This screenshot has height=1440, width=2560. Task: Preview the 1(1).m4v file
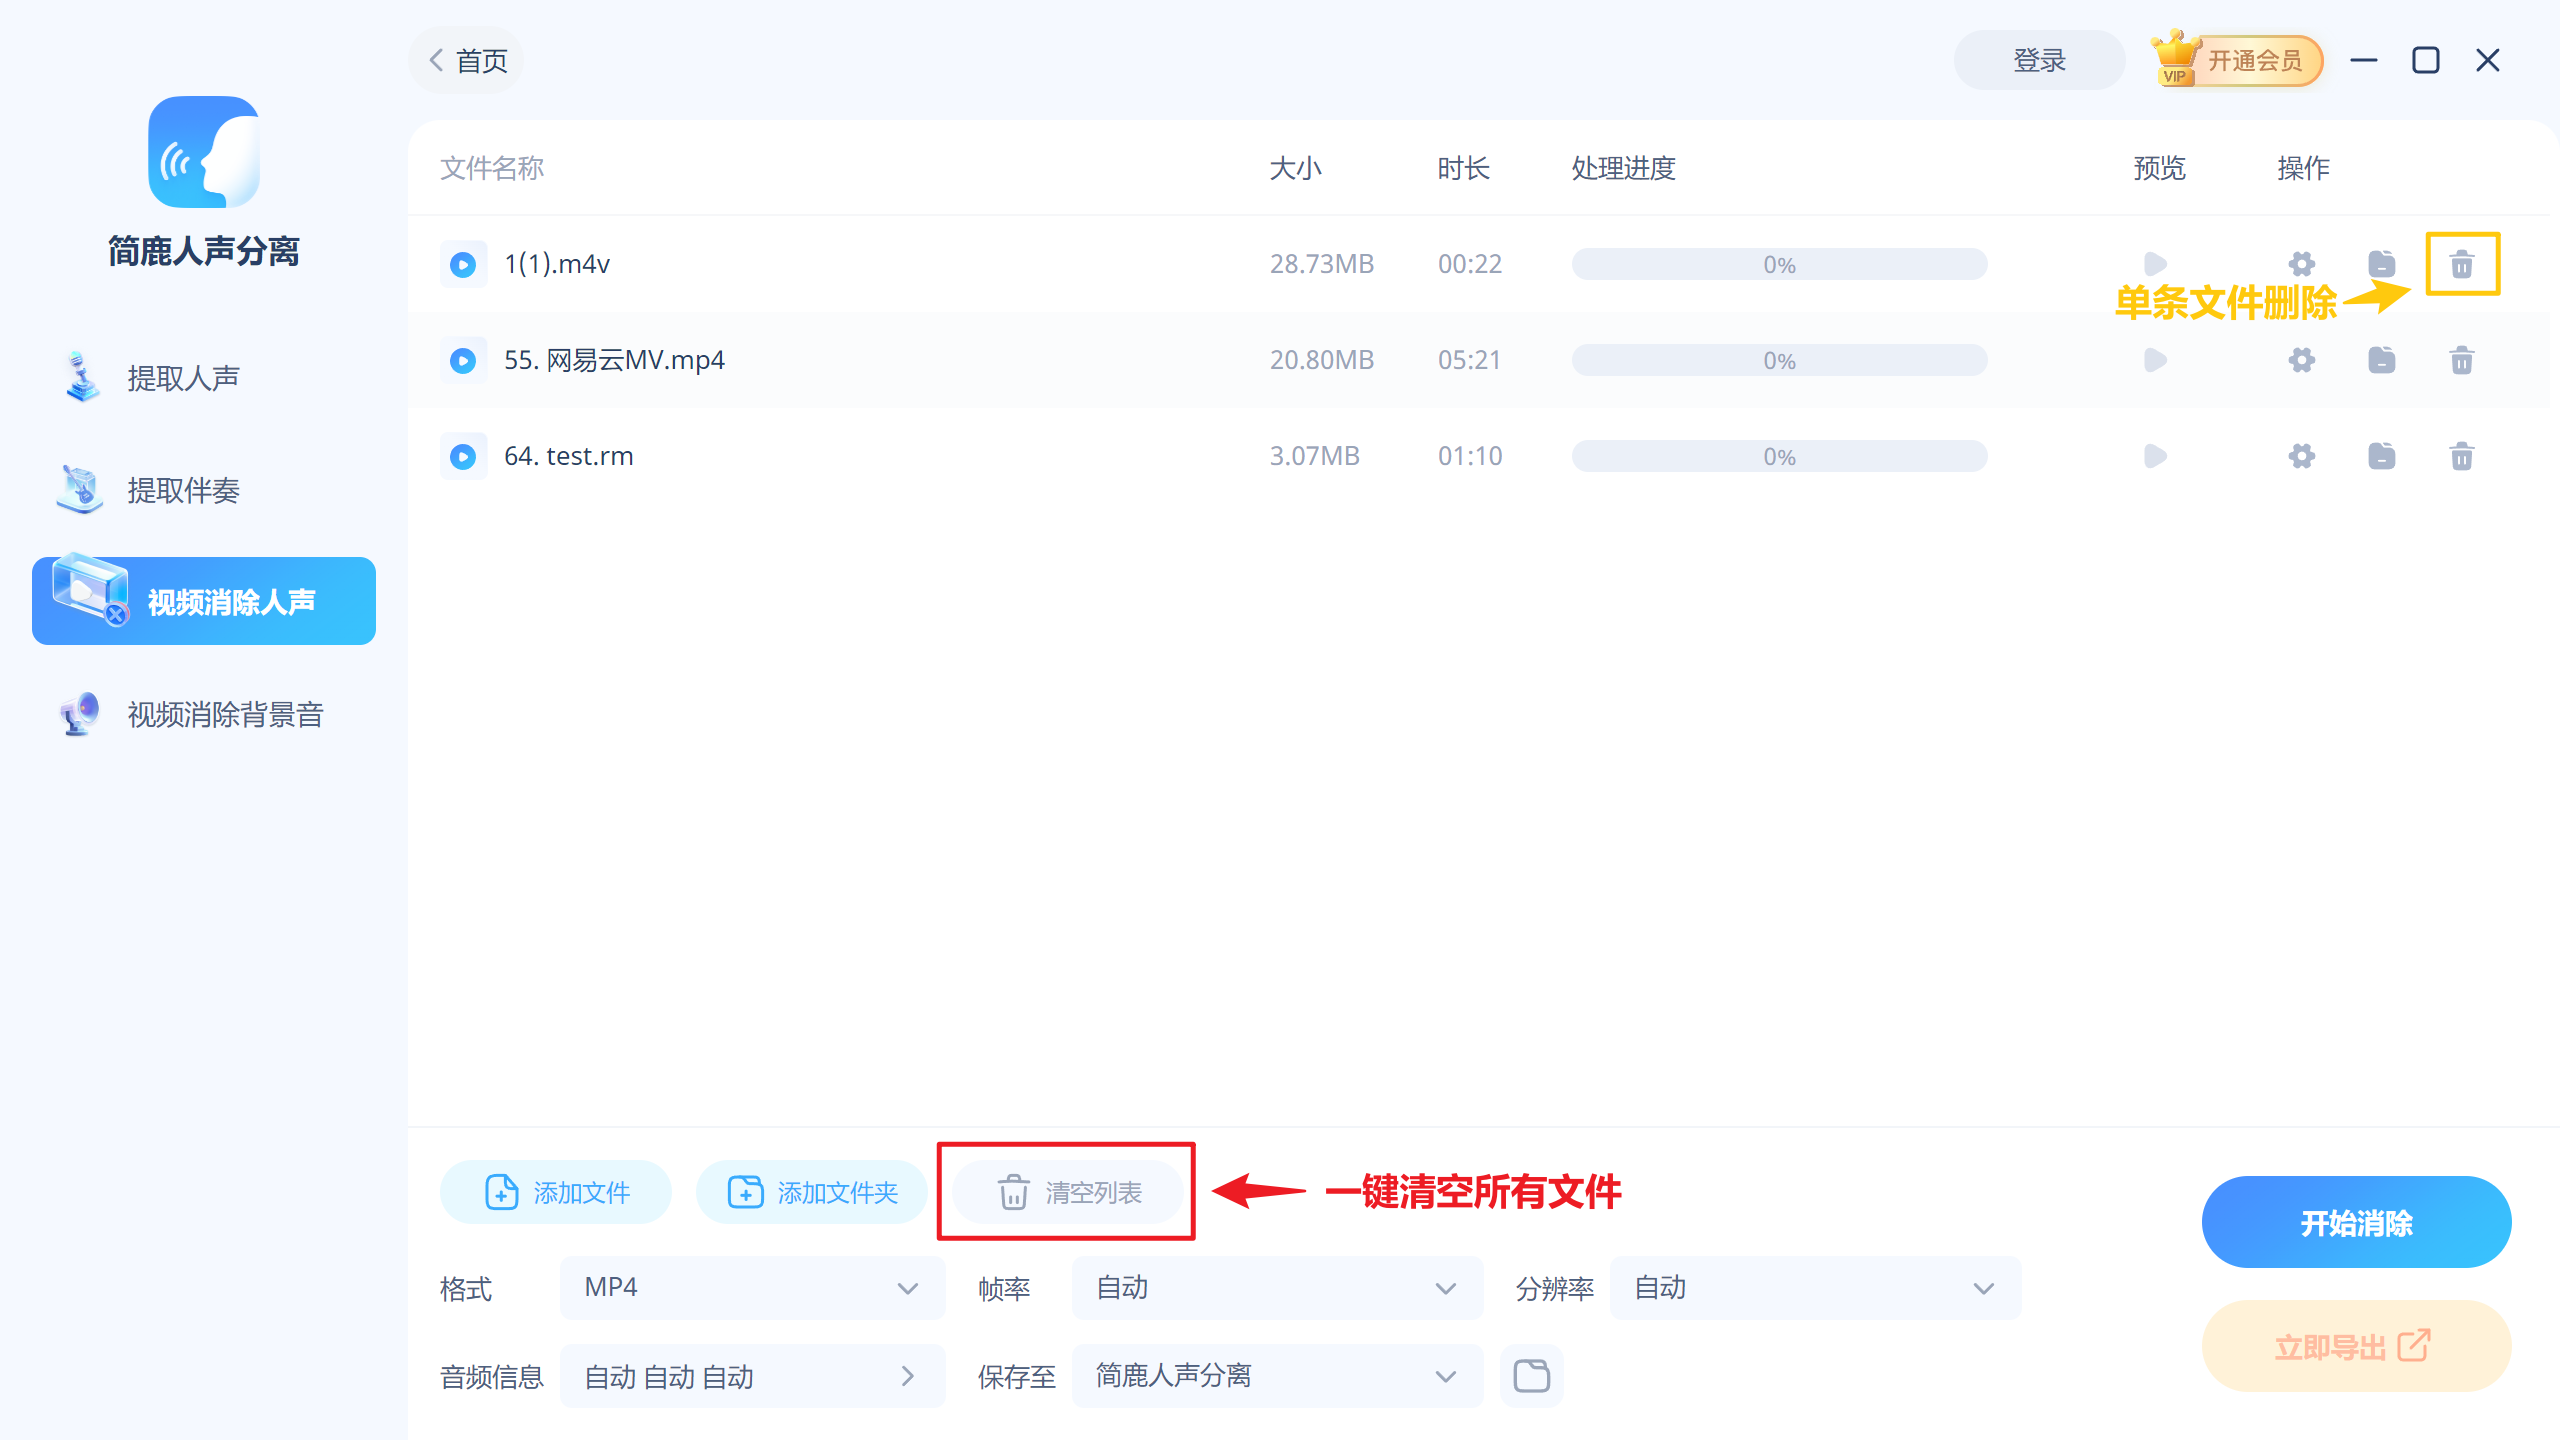pos(2155,264)
